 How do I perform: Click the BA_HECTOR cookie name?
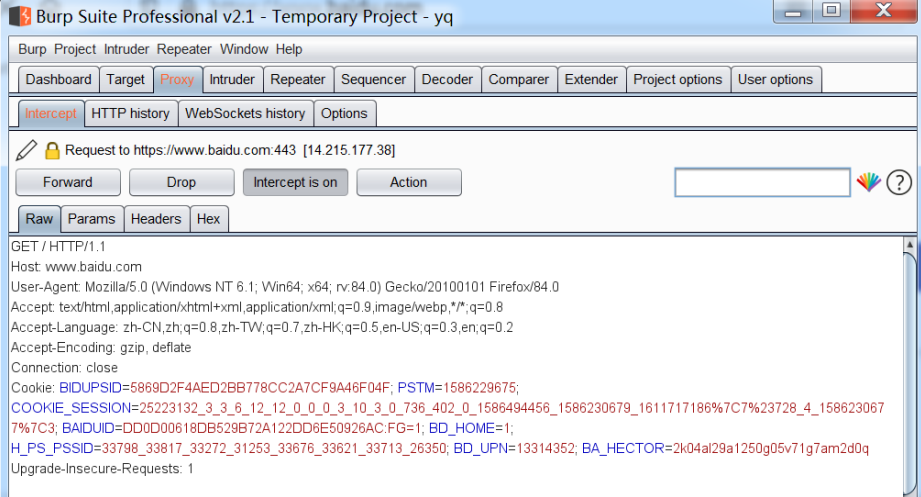point(623,448)
